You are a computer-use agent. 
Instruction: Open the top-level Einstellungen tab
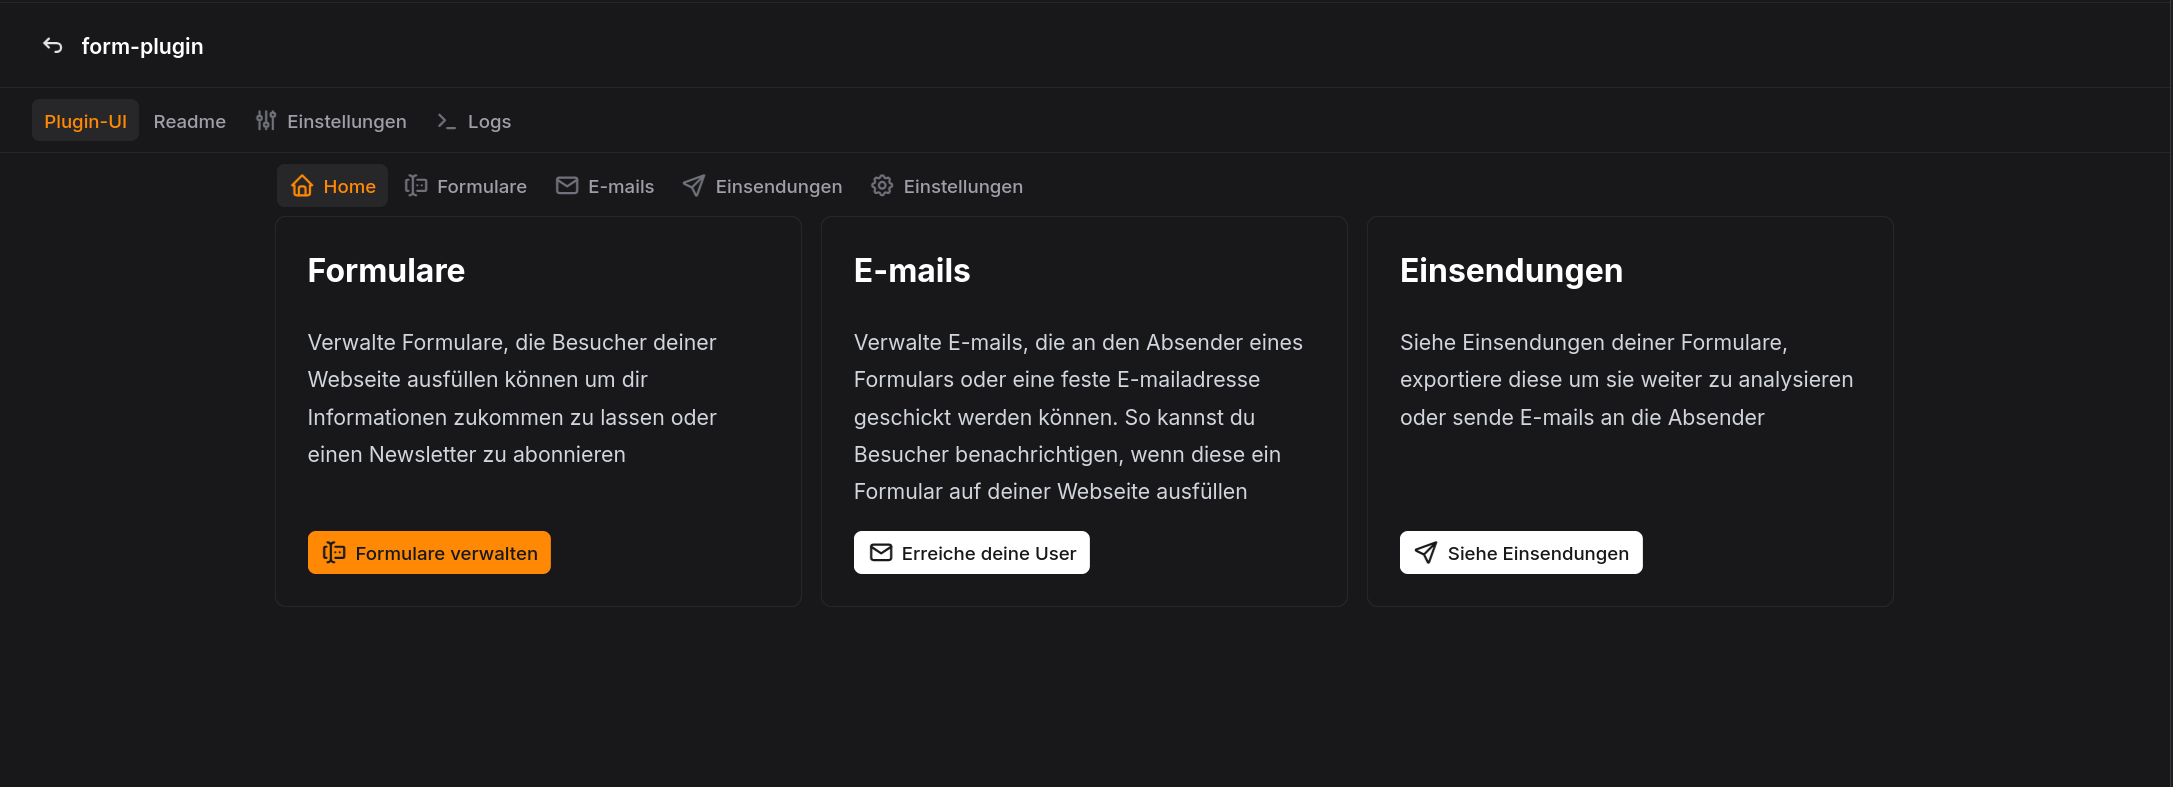346,121
